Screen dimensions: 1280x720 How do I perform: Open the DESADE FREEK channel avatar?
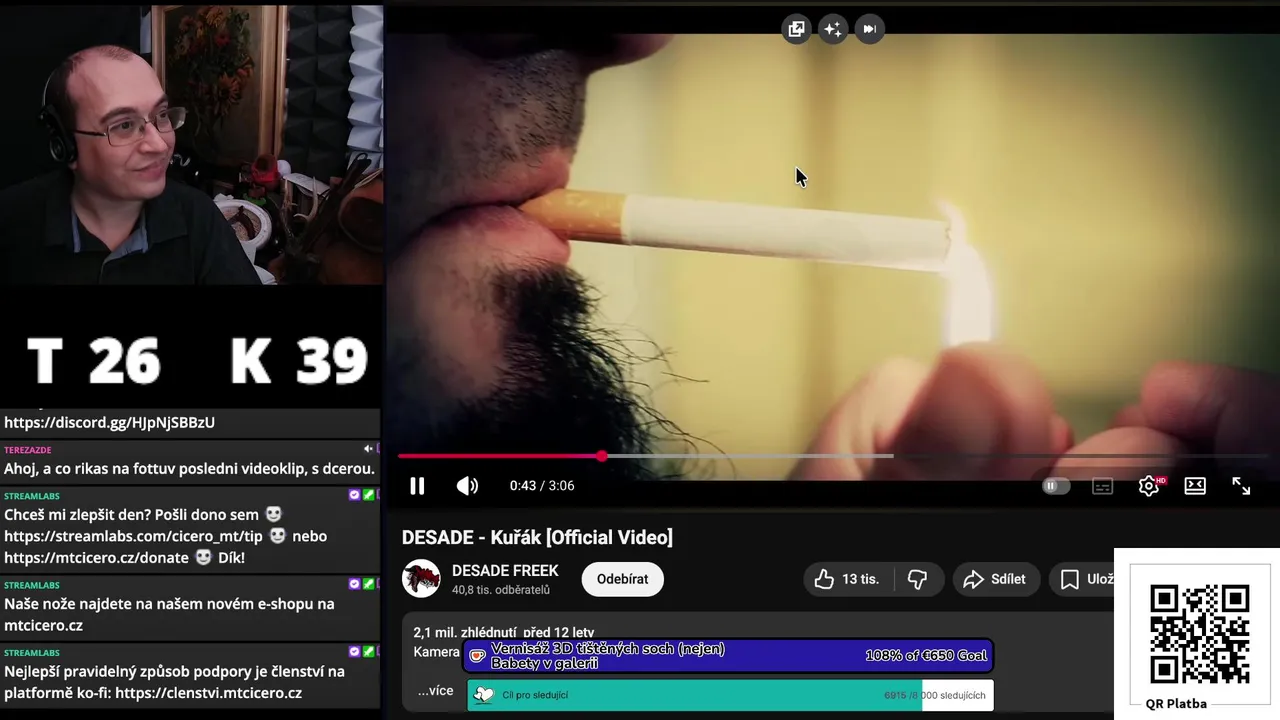pyautogui.click(x=421, y=579)
